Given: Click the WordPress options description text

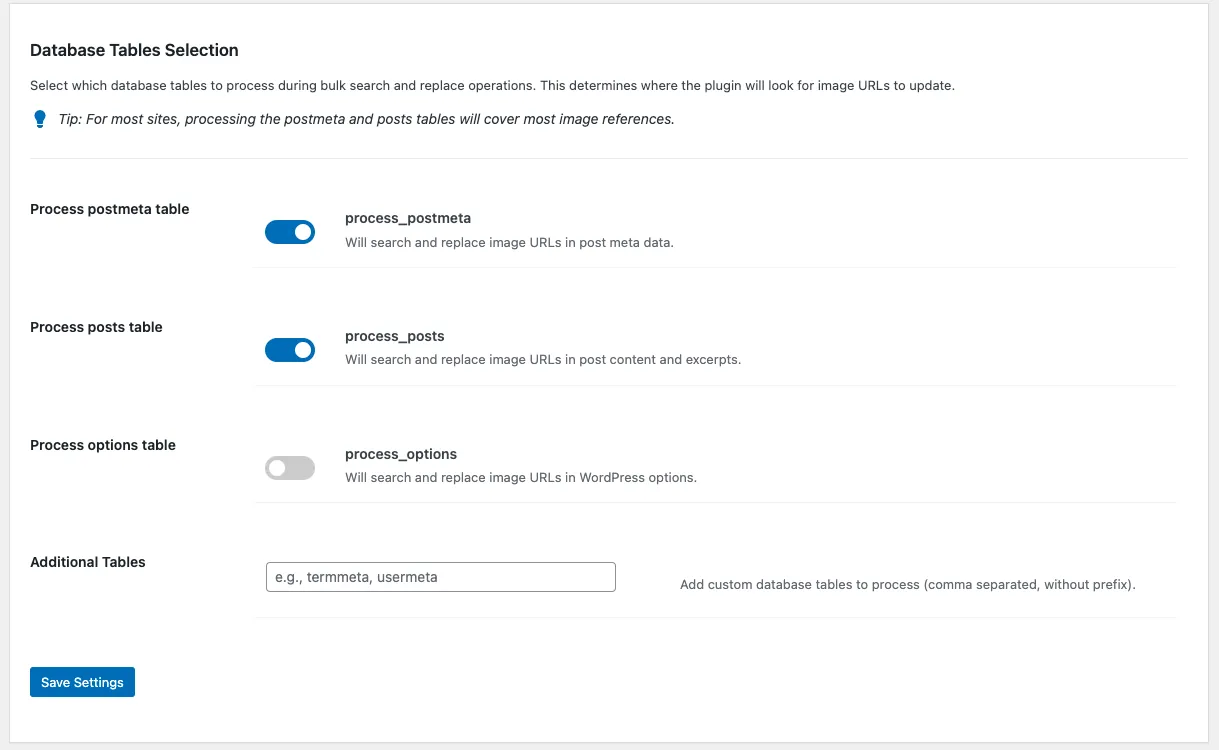Looking at the screenshot, I should [521, 477].
